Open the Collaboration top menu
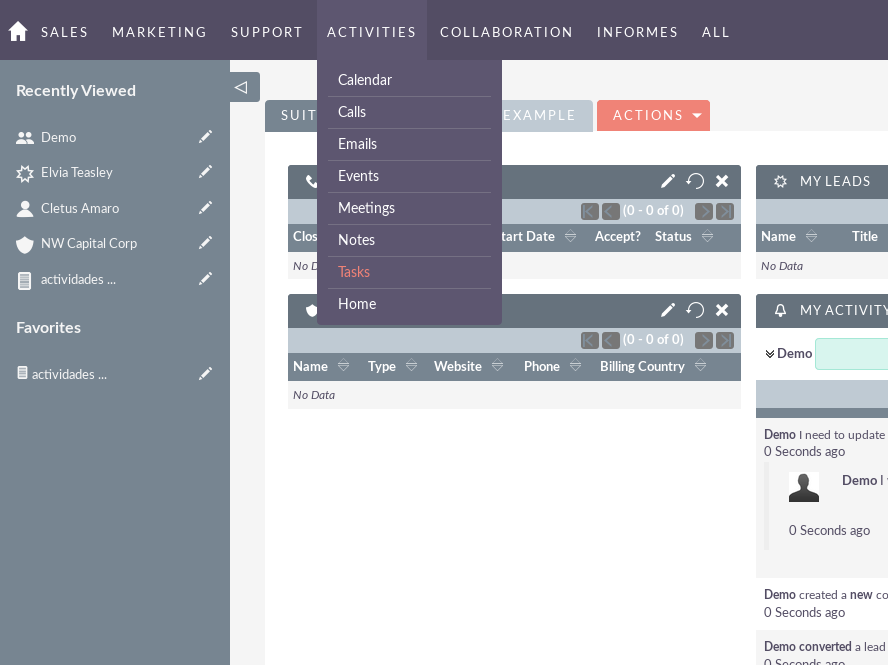 coord(506,32)
